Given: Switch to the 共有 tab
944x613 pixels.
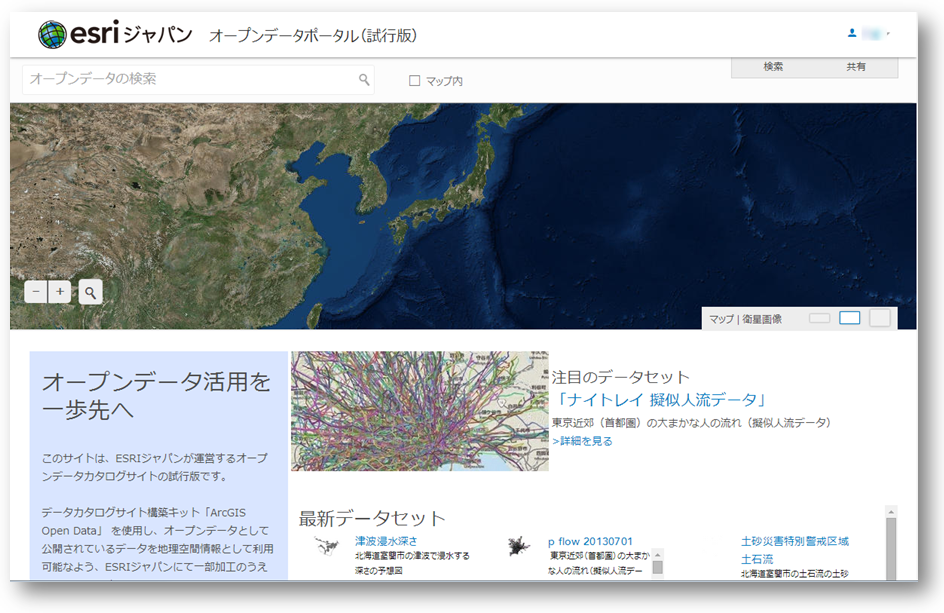Looking at the screenshot, I should point(856,67).
